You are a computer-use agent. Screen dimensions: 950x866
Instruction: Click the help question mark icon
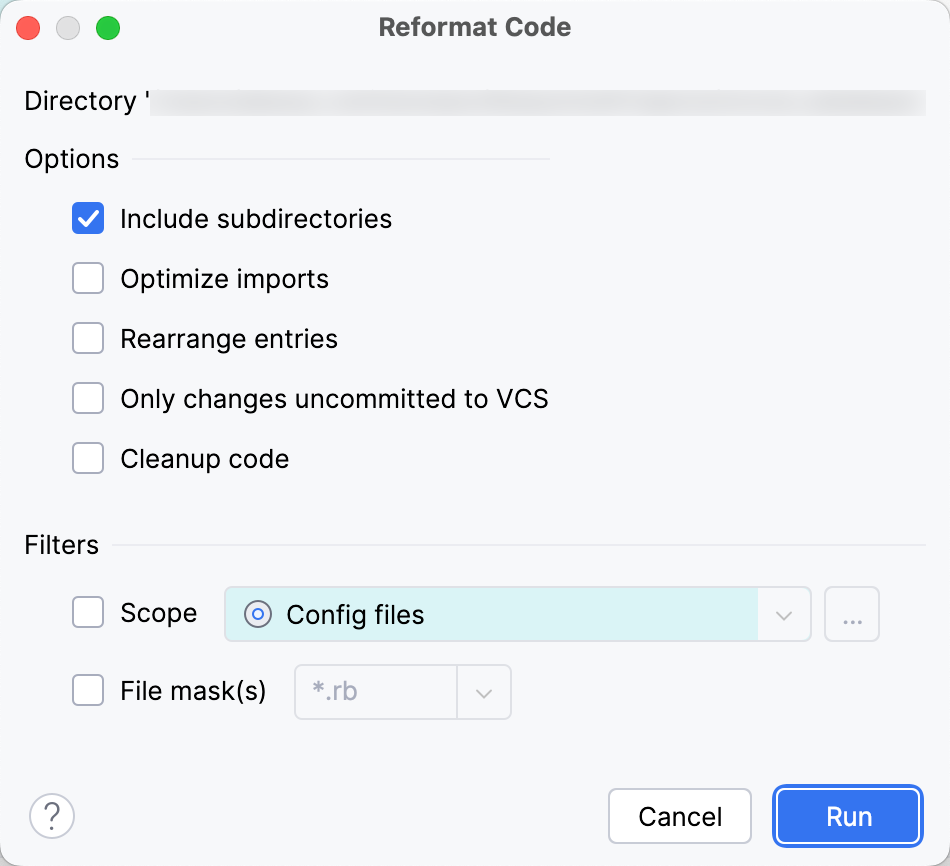[51, 816]
